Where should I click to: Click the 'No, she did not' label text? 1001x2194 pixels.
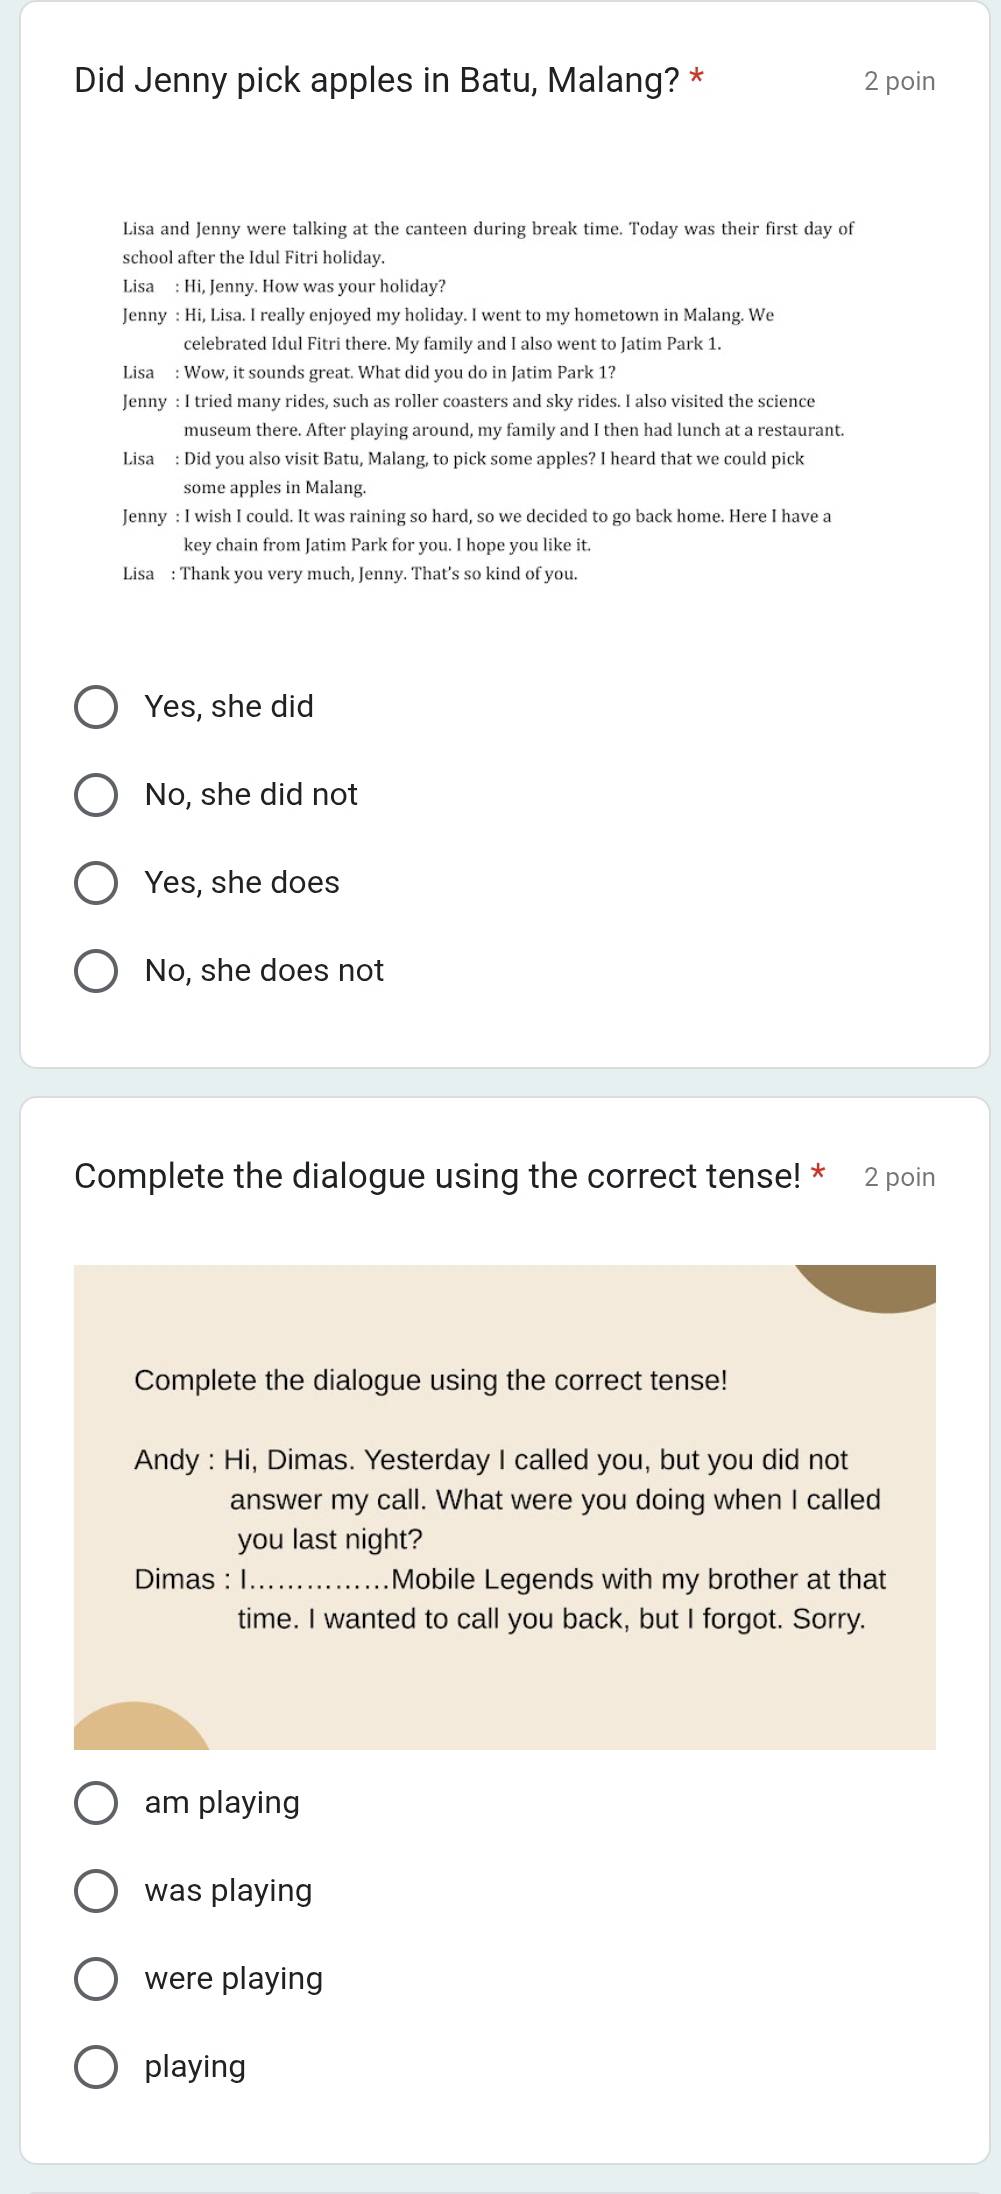pos(251,795)
